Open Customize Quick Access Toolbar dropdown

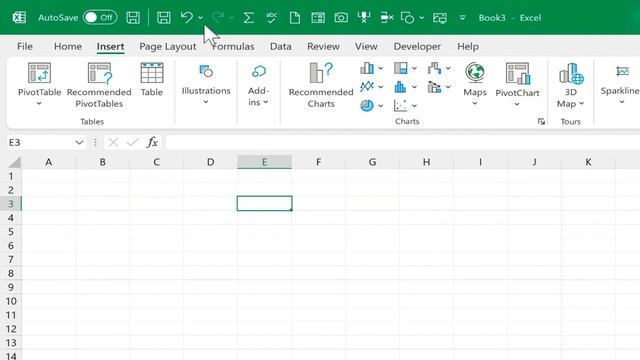[462, 18]
